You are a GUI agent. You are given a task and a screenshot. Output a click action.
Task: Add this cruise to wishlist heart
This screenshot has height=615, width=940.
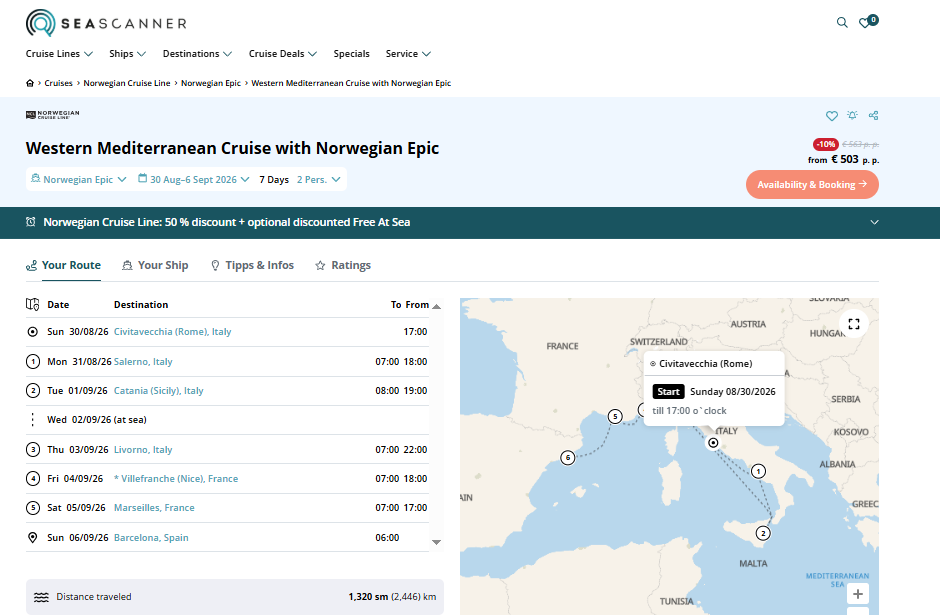tap(831, 116)
